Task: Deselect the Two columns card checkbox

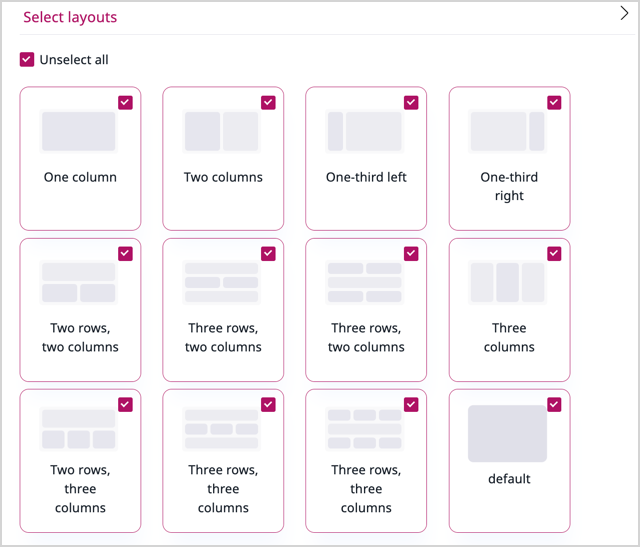Action: coord(268,102)
